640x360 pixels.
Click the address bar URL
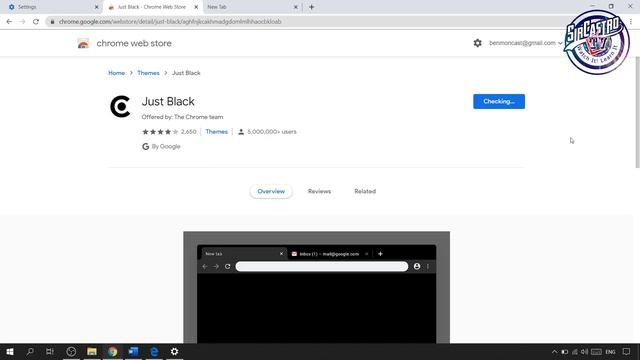click(170, 22)
